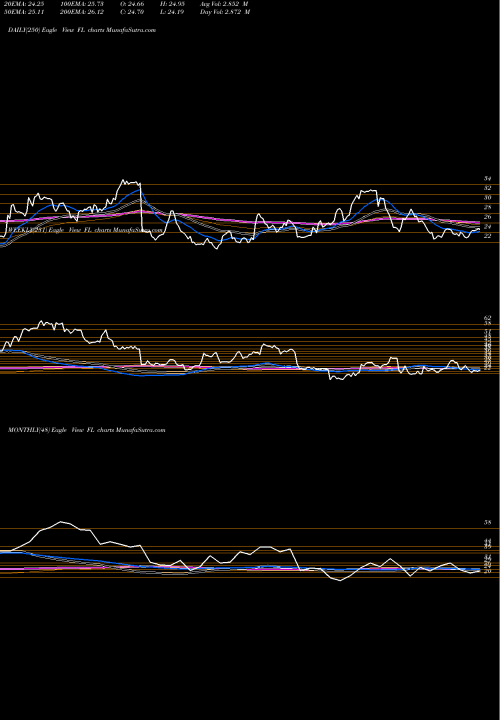500x720 pixels.
Task: Click the 26 price label on daily axis
Action: tap(488, 217)
